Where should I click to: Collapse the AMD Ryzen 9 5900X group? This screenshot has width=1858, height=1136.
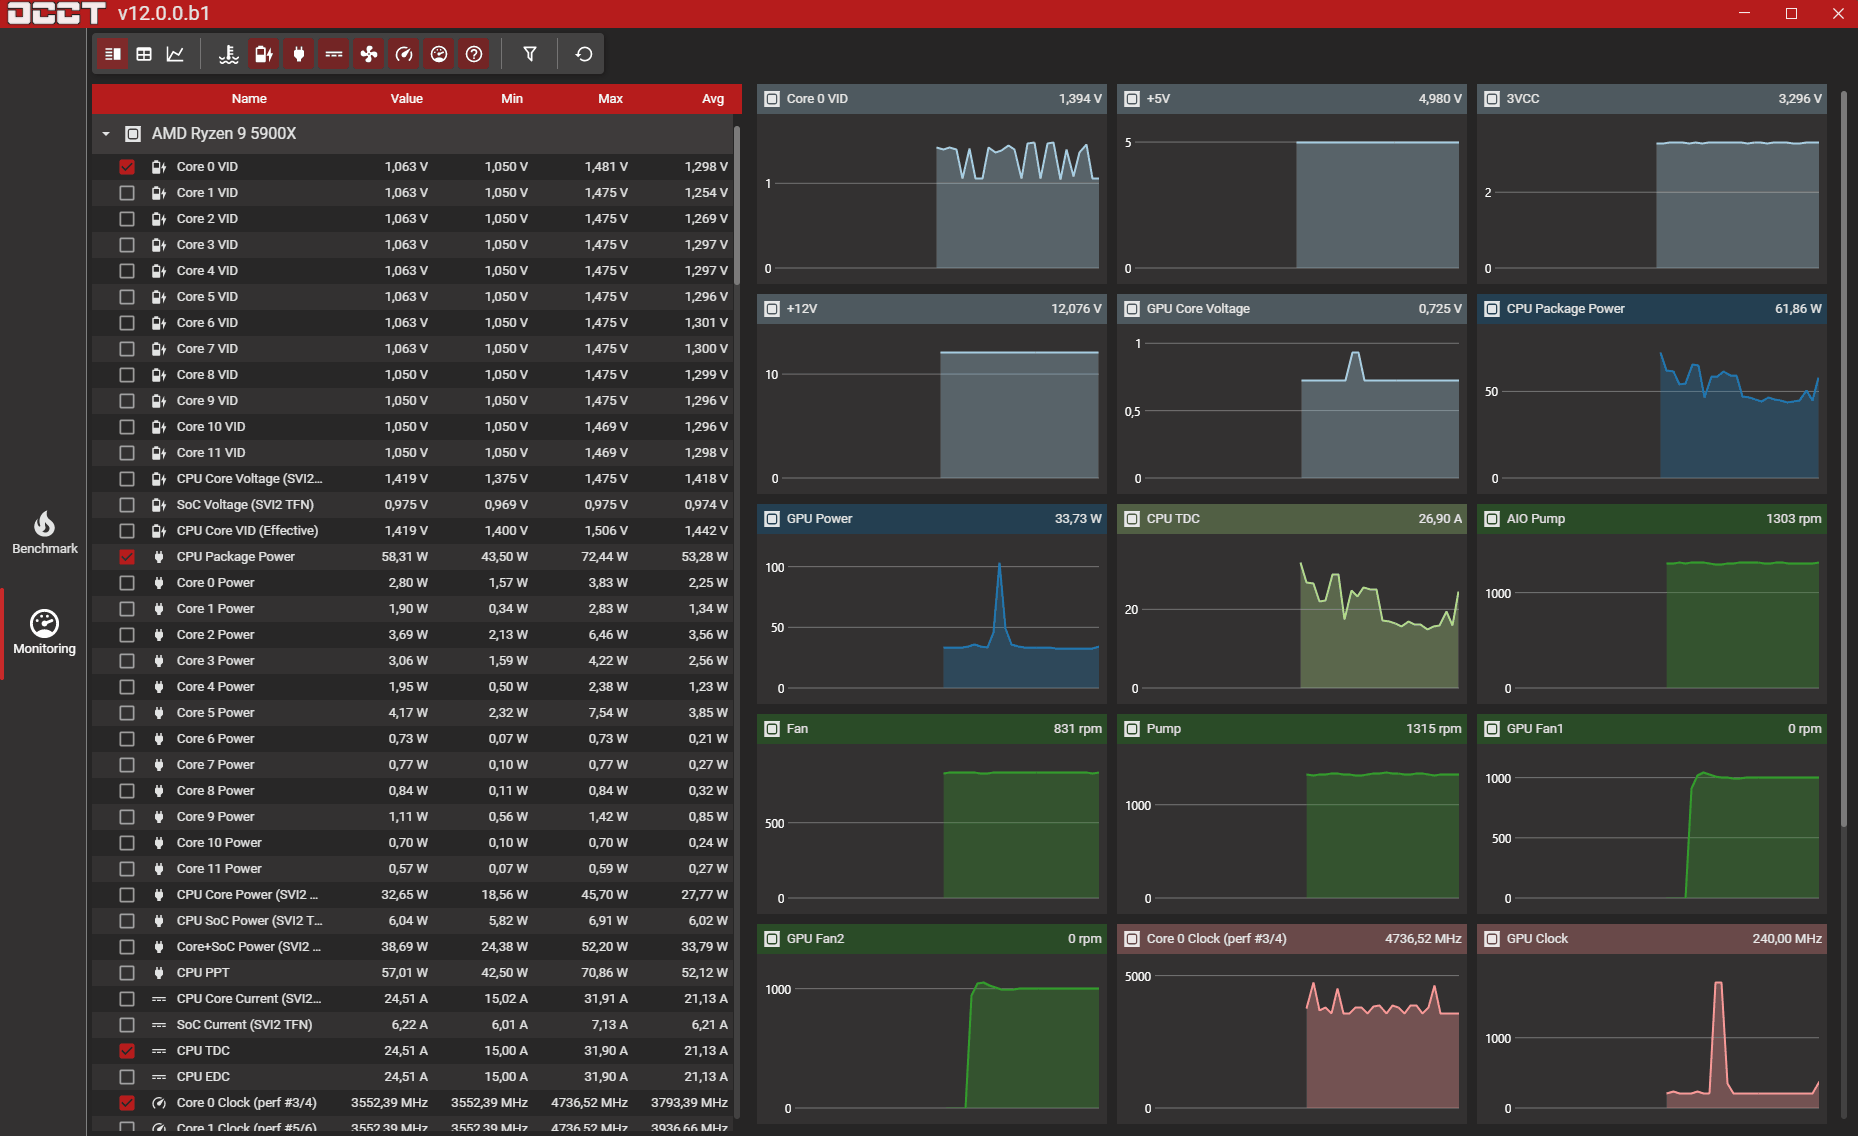click(106, 132)
